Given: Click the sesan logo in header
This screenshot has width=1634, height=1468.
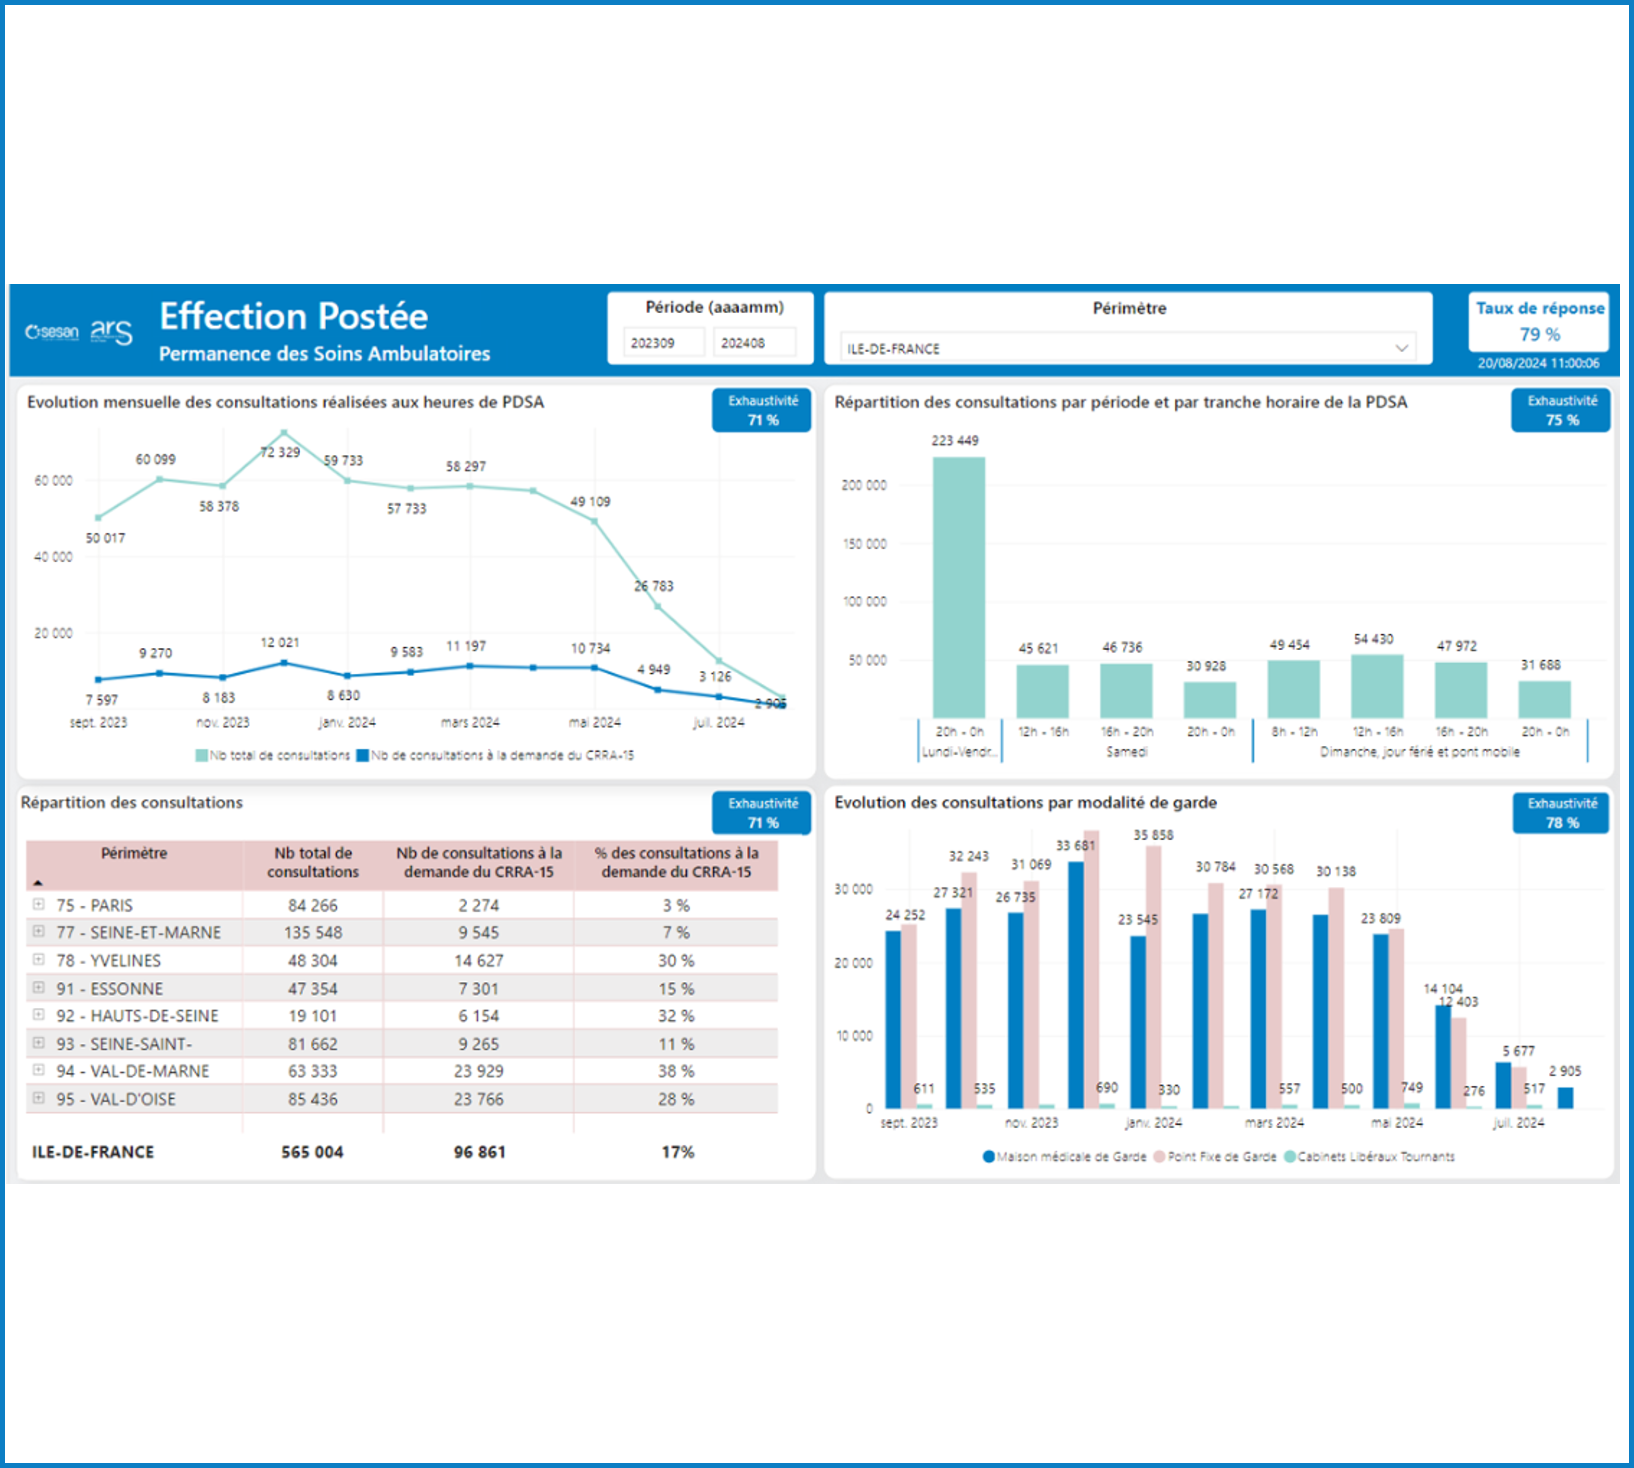Looking at the screenshot, I should [x=52, y=332].
